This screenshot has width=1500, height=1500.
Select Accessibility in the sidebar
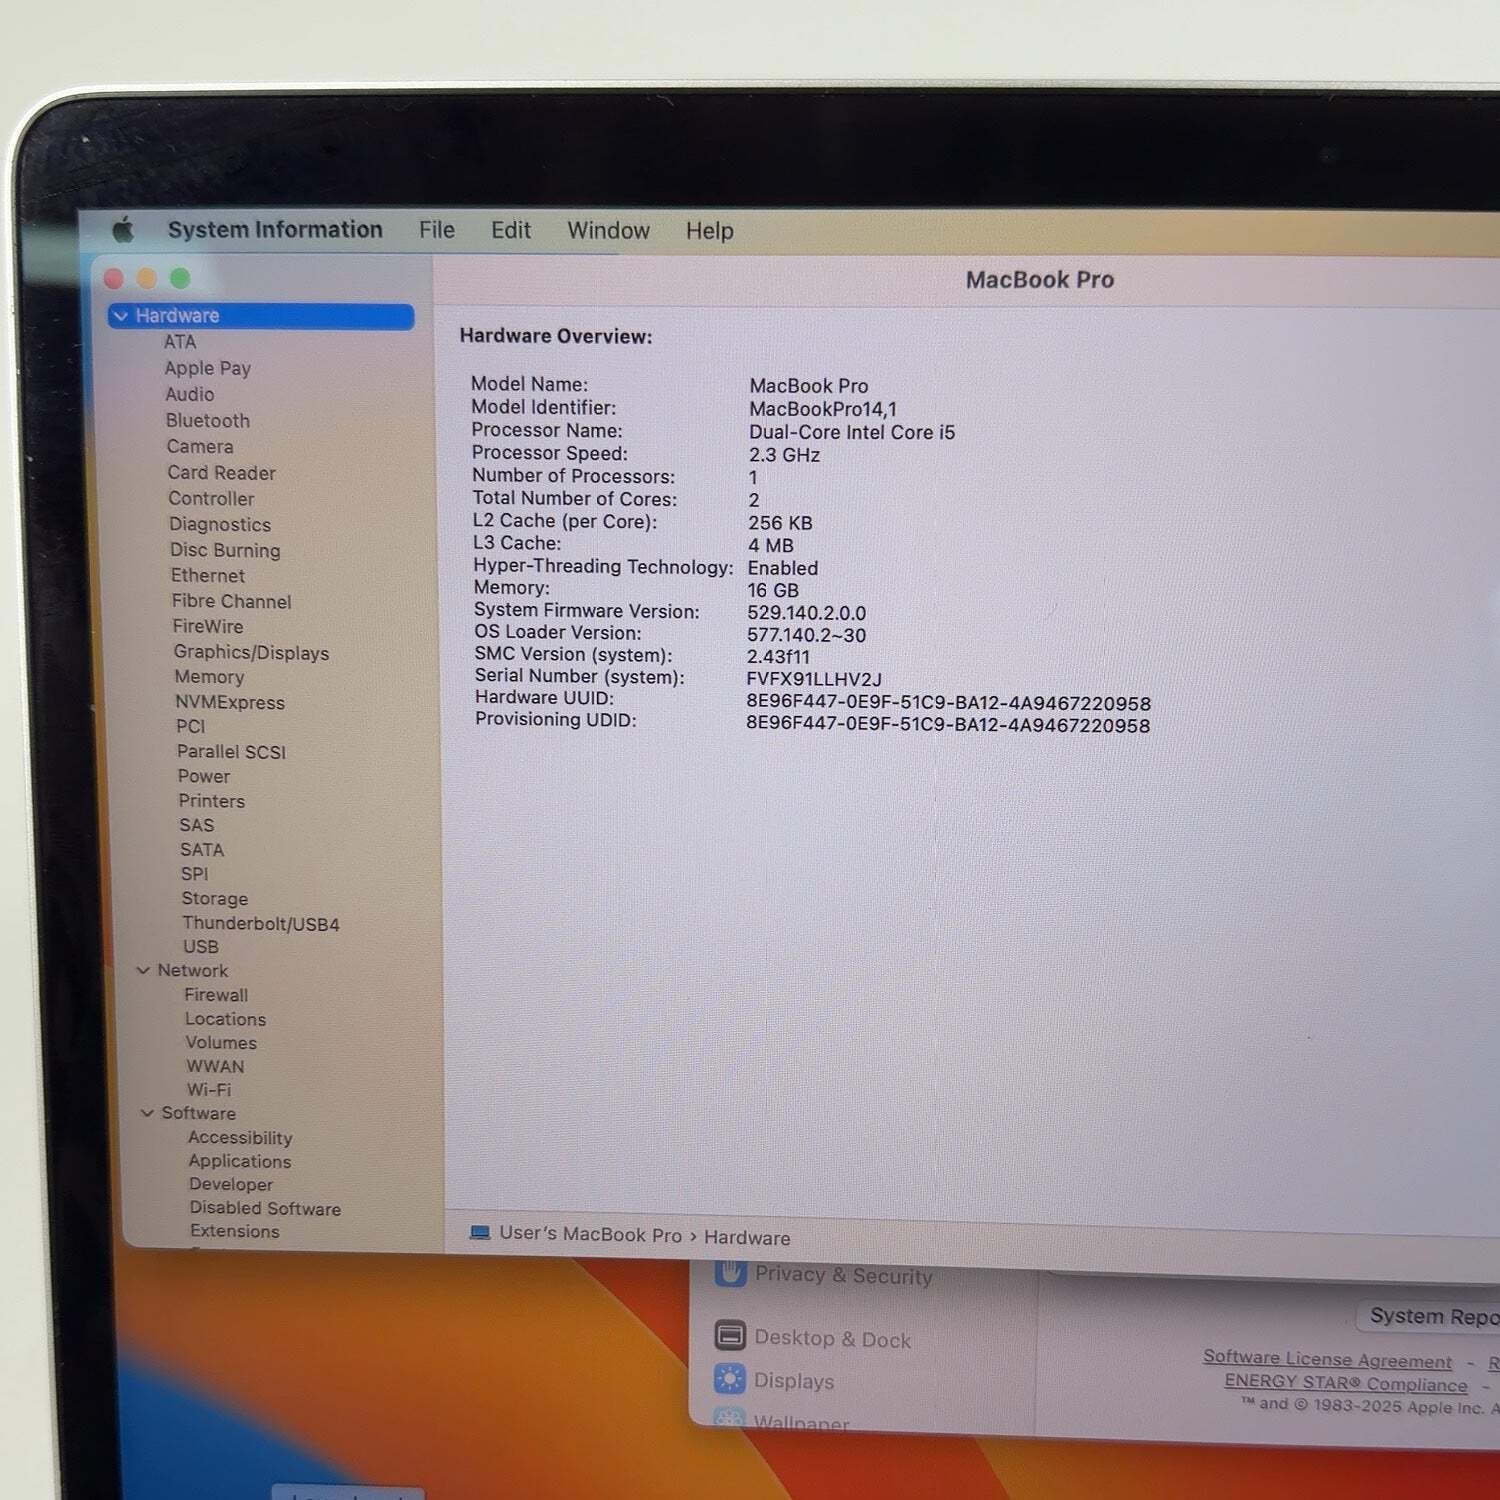pos(240,1138)
